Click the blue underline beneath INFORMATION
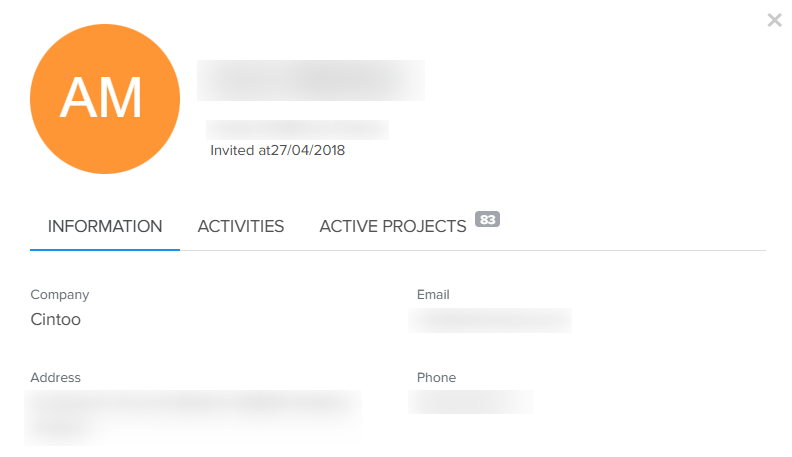 tap(105, 249)
